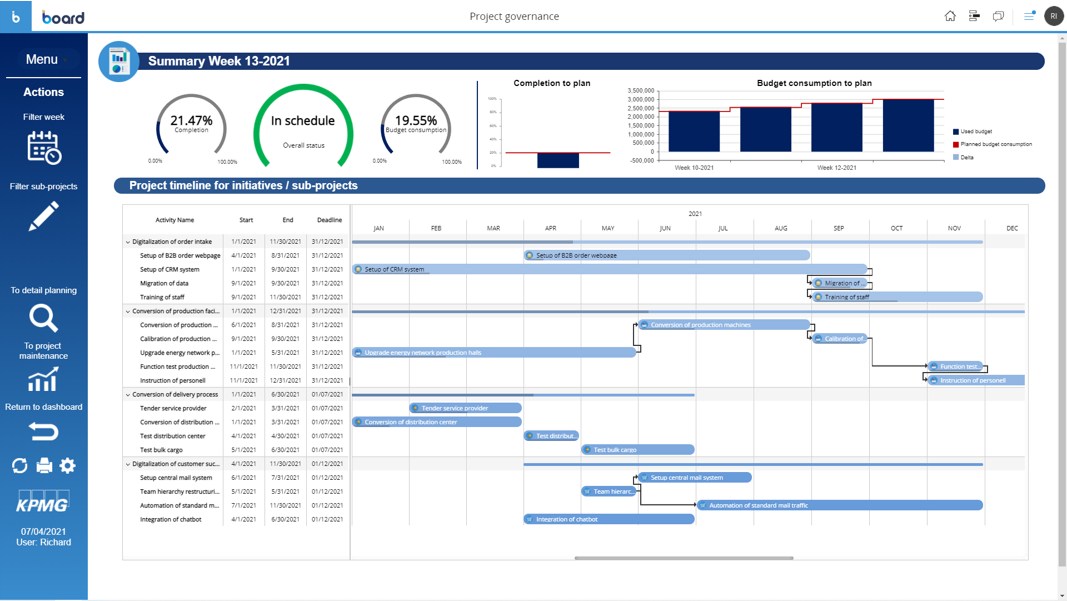This screenshot has width=1067, height=601.
Task: Select the 'Setup central mail system' row name
Action: [x=176, y=478]
